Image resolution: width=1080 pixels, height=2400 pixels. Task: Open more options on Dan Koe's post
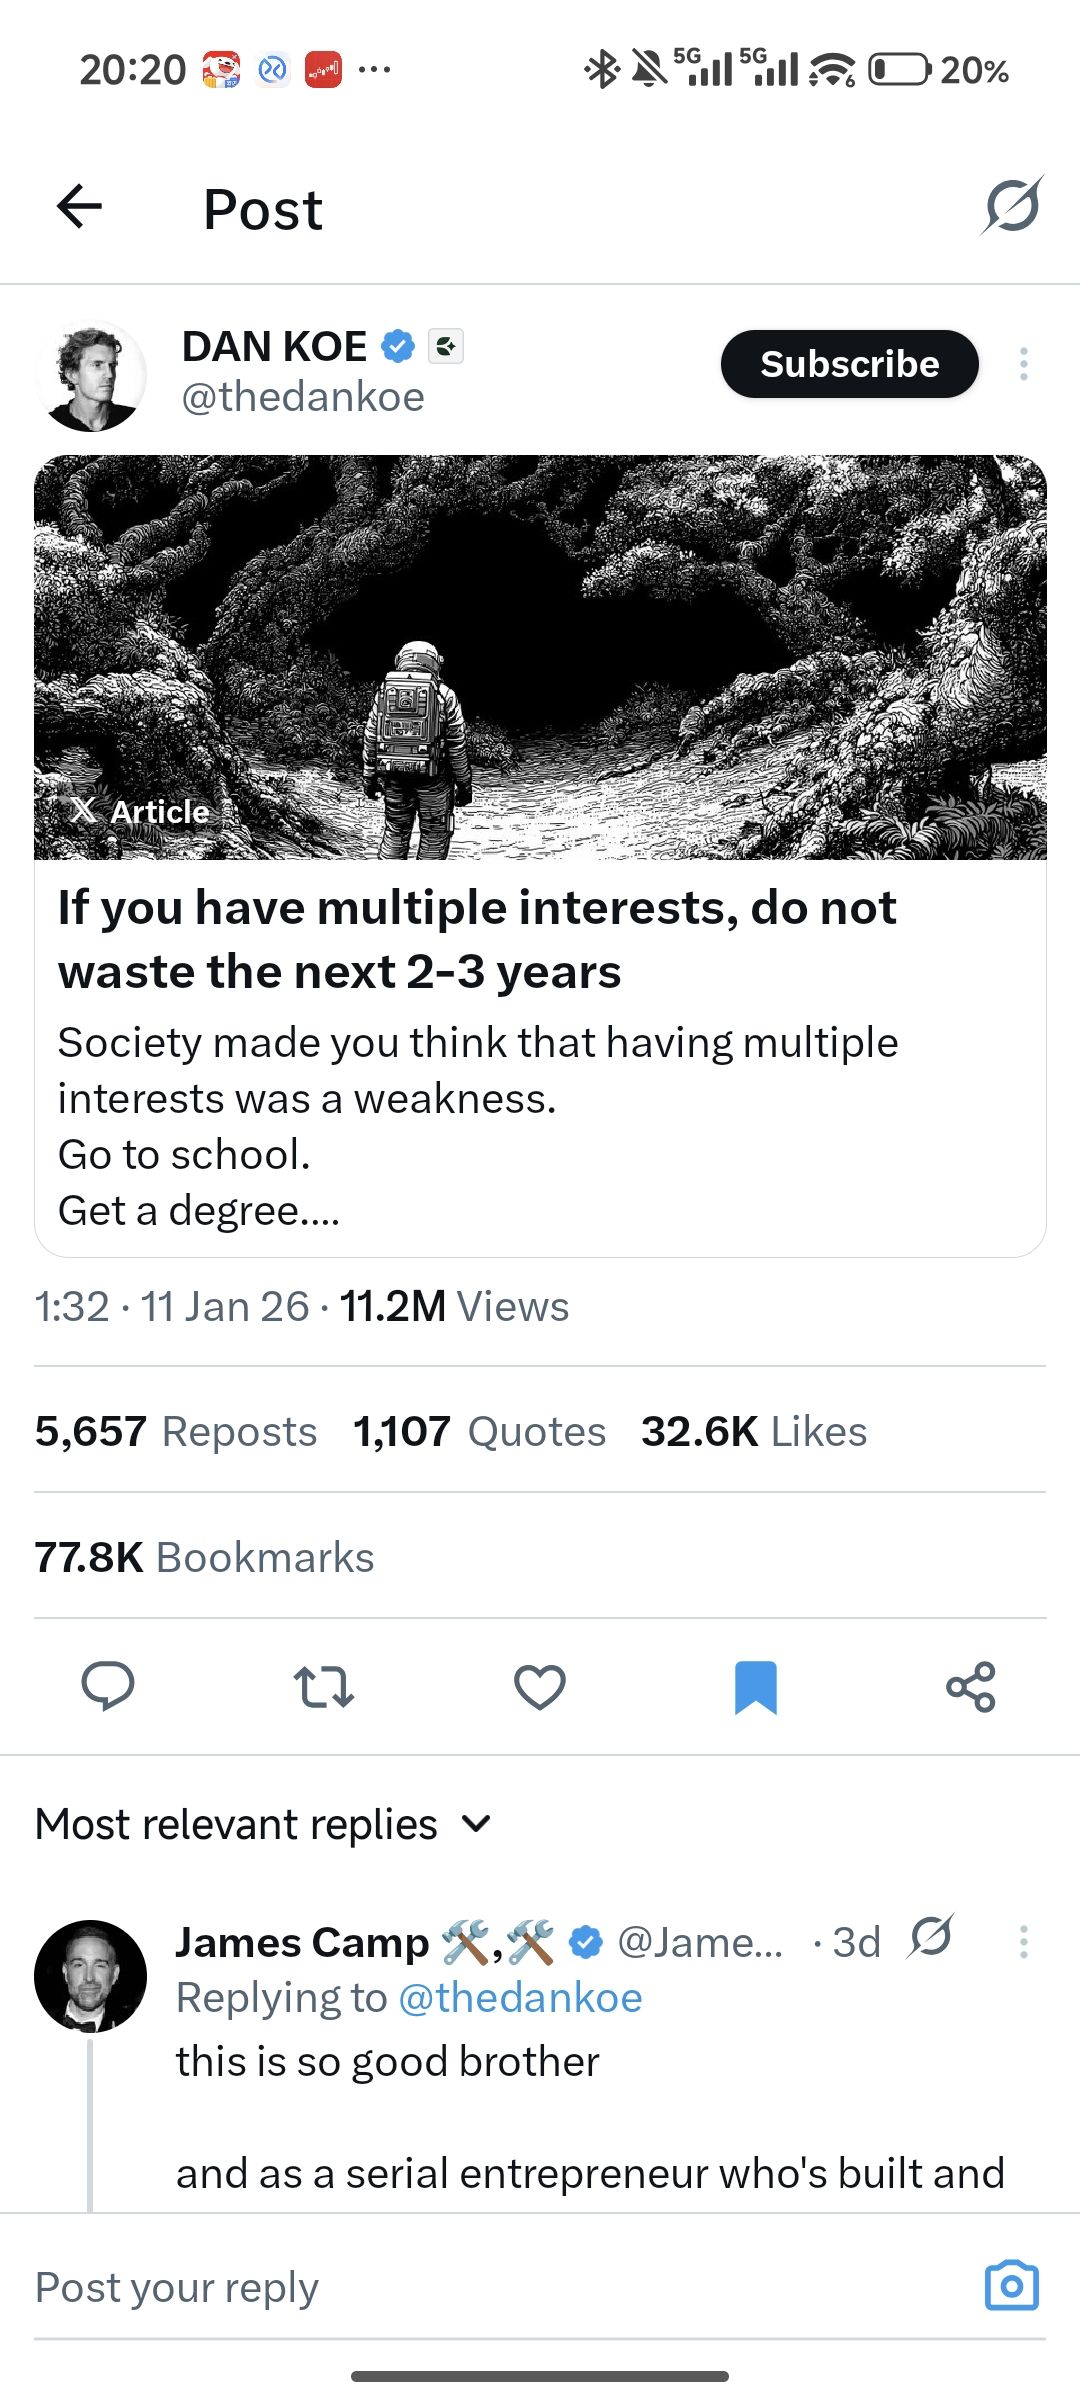(1023, 364)
